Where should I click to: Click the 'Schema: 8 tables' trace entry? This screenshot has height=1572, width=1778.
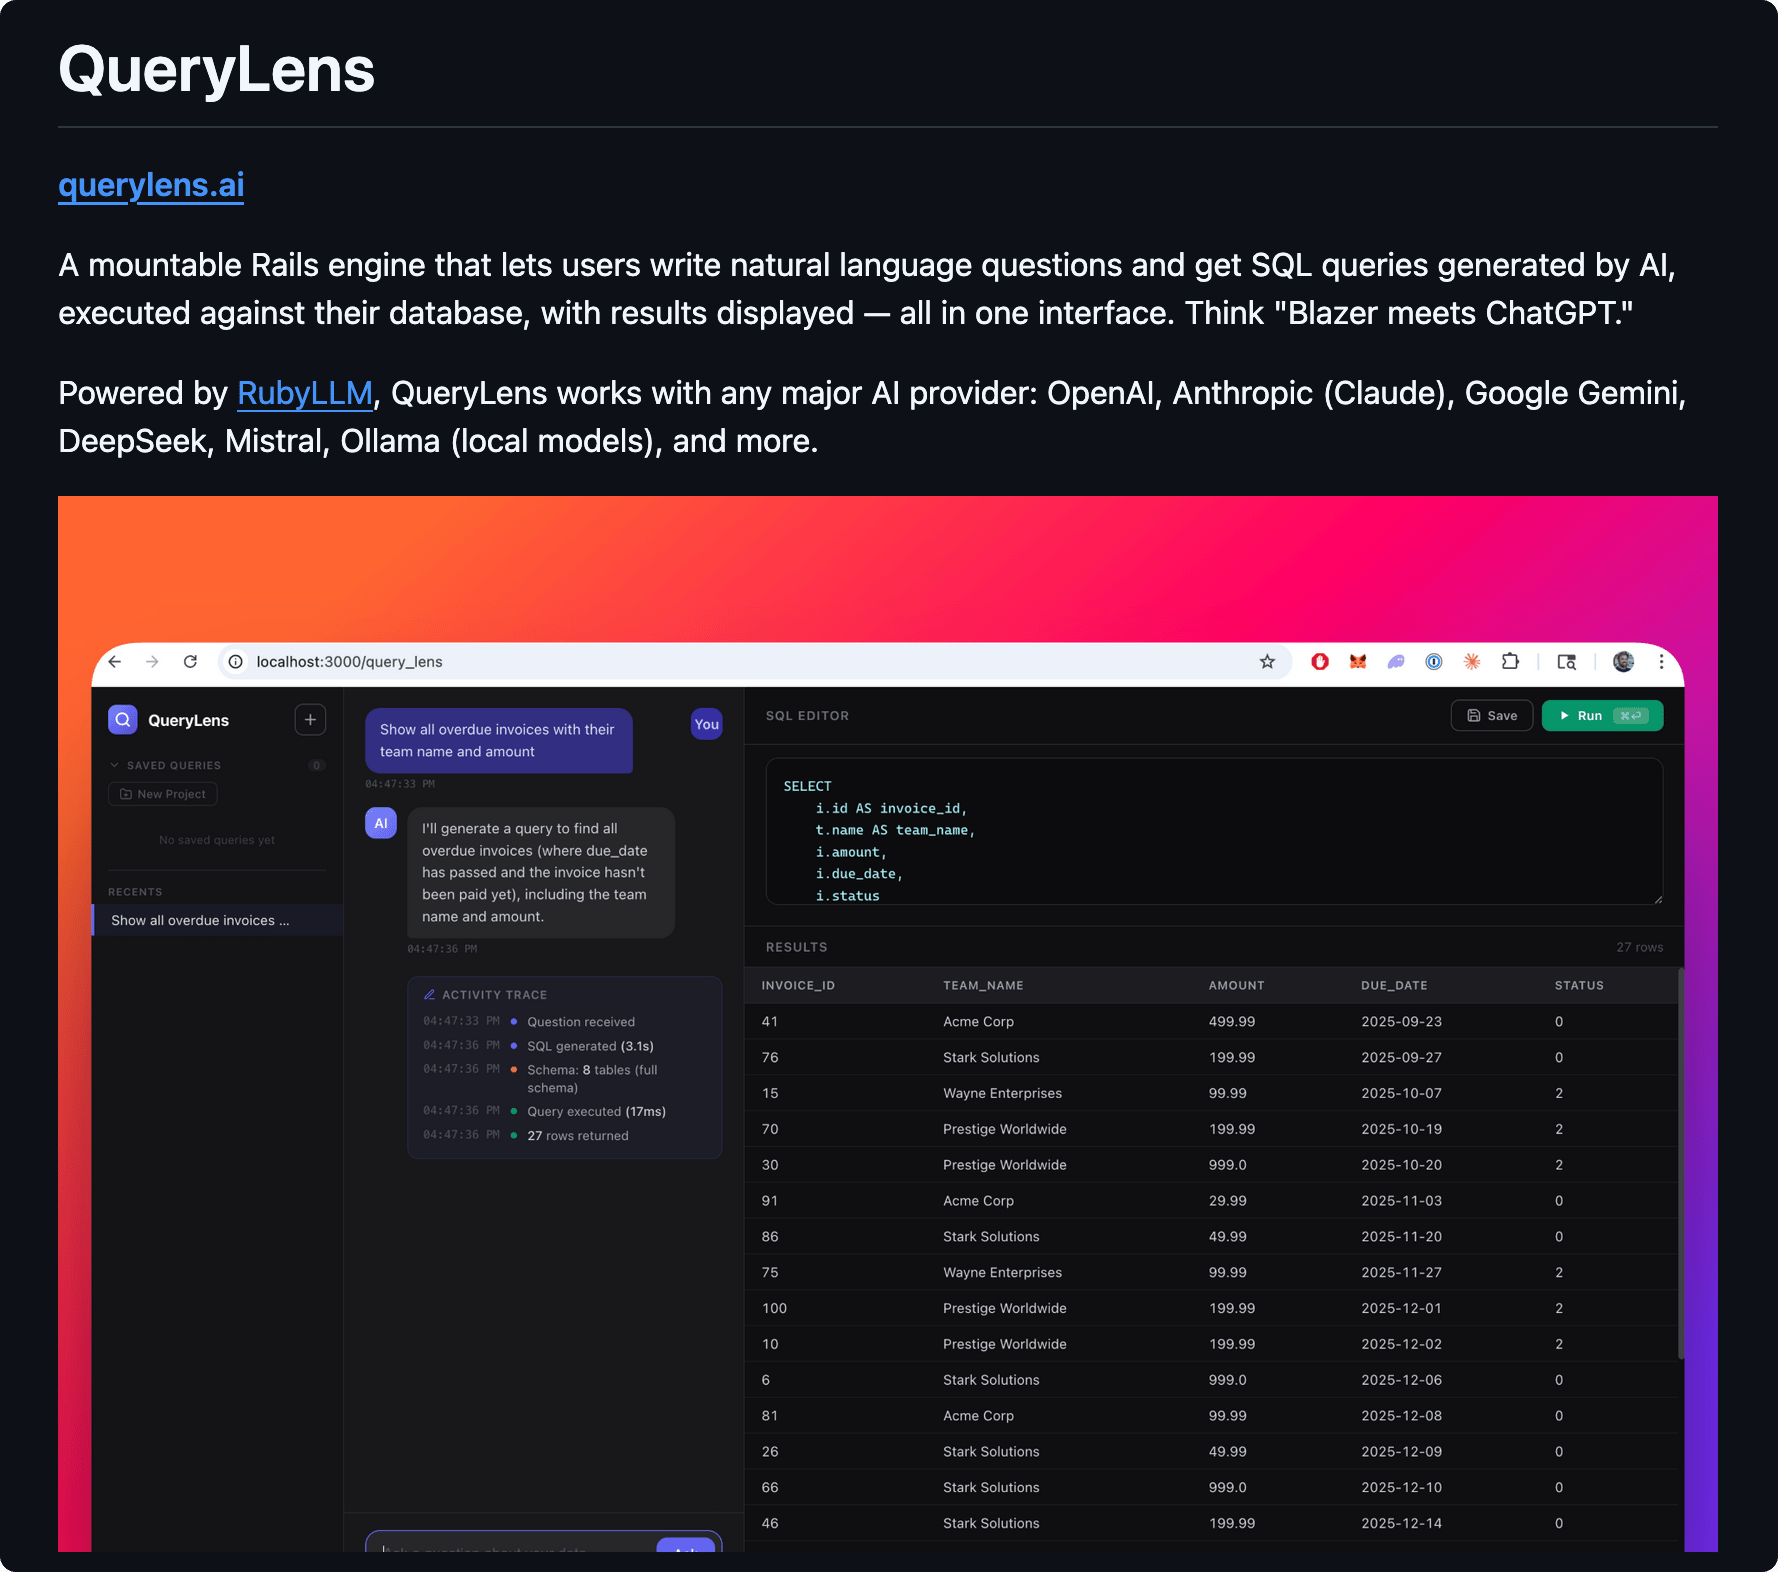point(592,1079)
